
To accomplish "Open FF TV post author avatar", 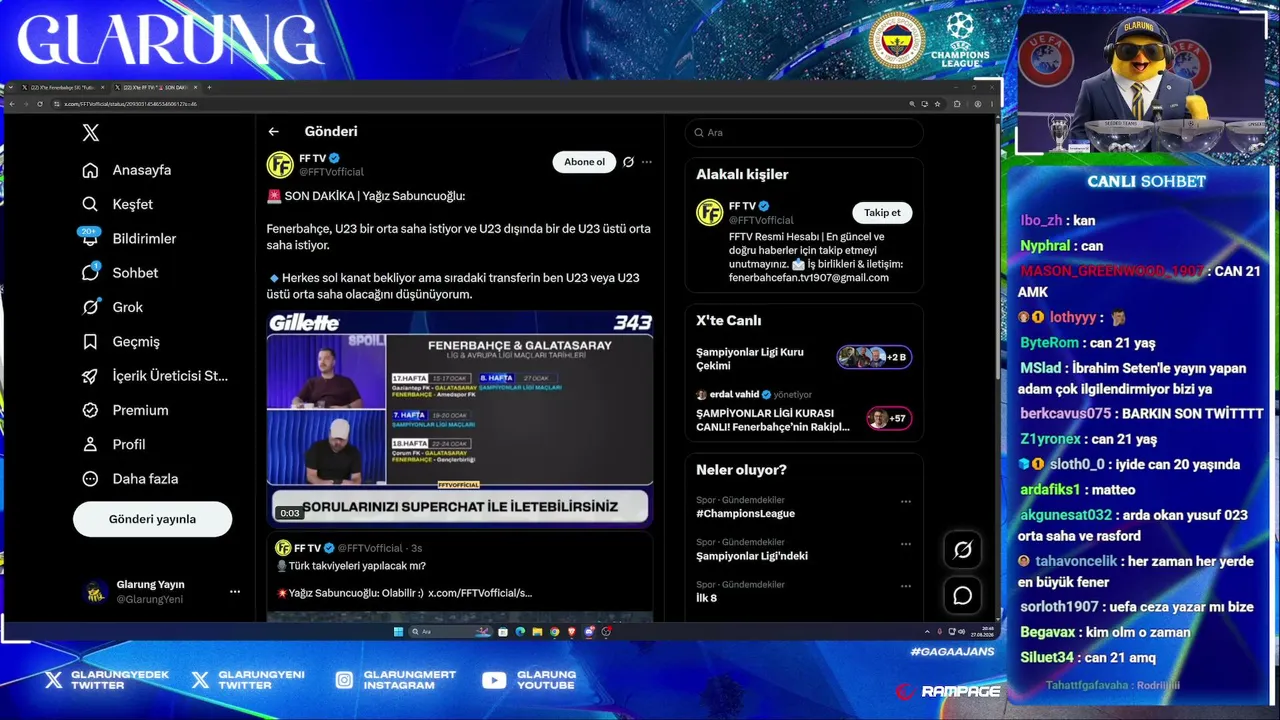I will tap(280, 165).
